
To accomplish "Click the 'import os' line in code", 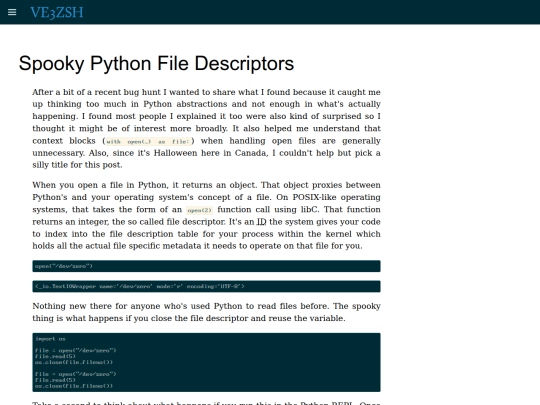I will coord(50,339).
